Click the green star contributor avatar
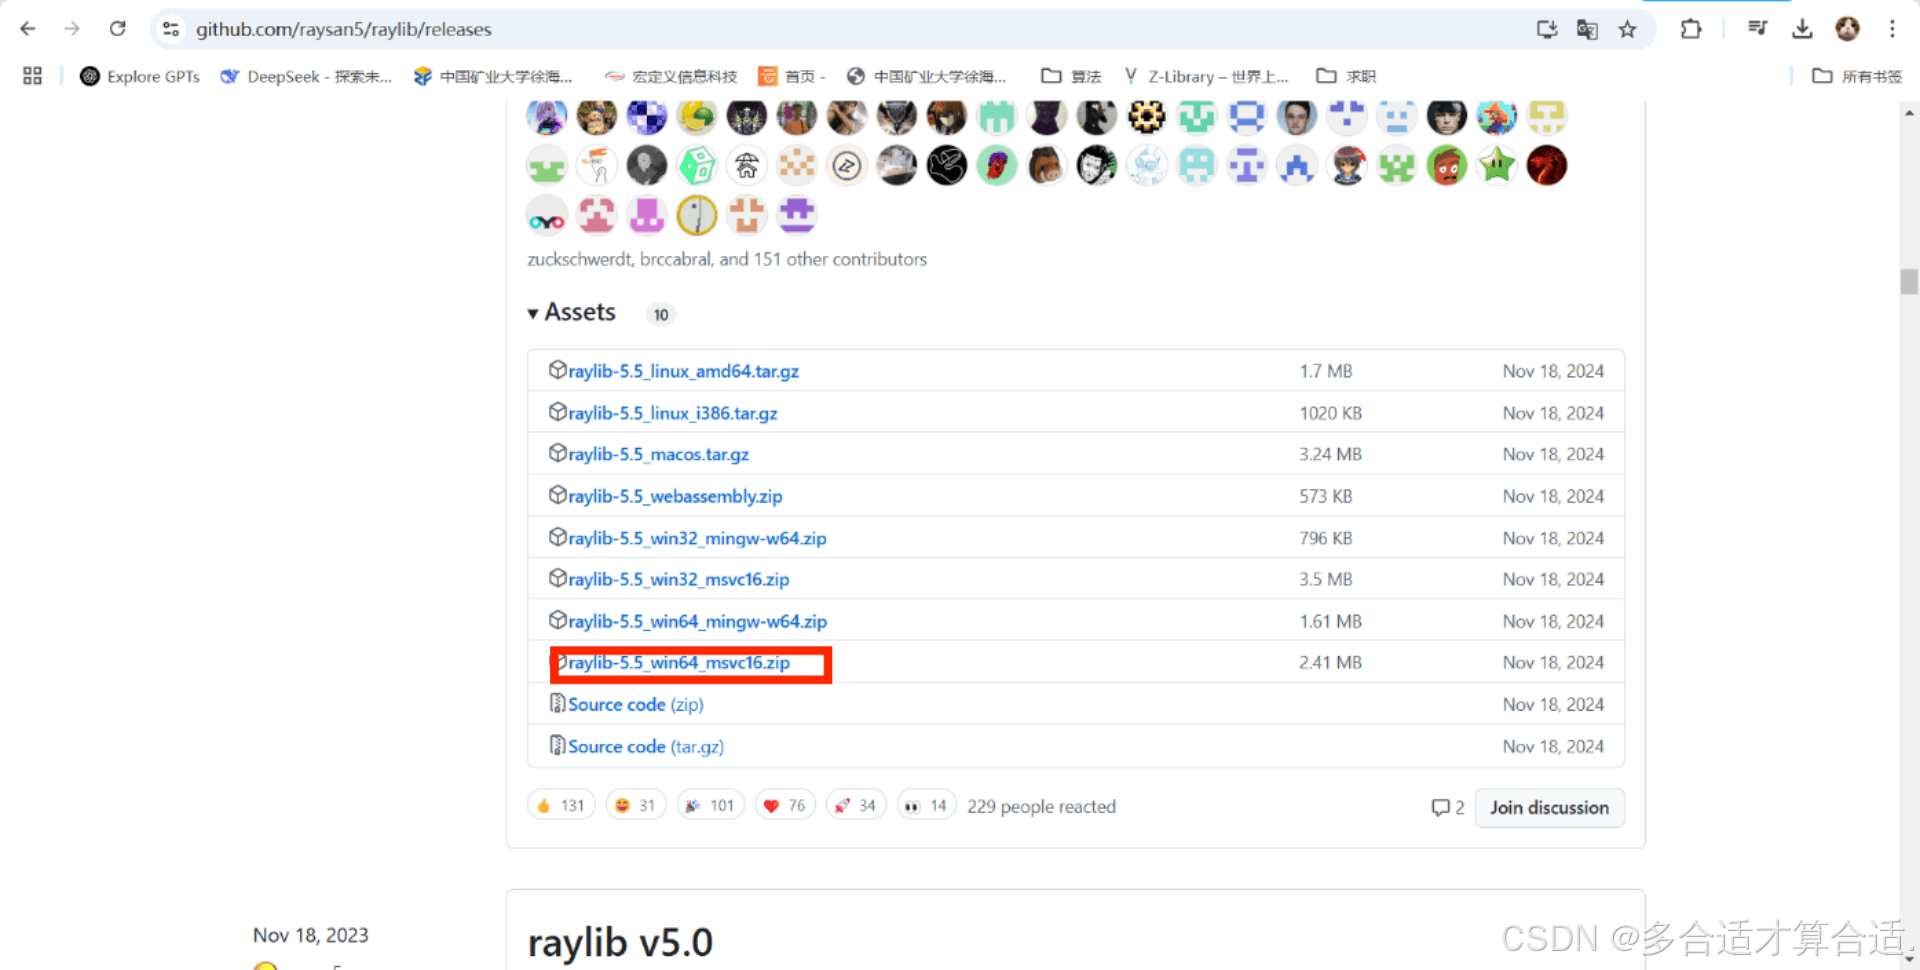The image size is (1920, 970). (x=1496, y=166)
